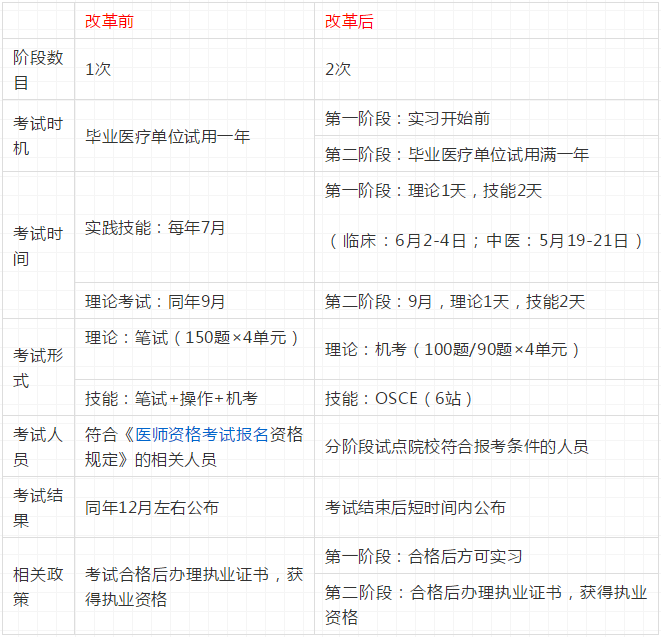Click 理论：笔试（150题×4单元）cell
This screenshot has height=637, width=661.
coord(192,338)
